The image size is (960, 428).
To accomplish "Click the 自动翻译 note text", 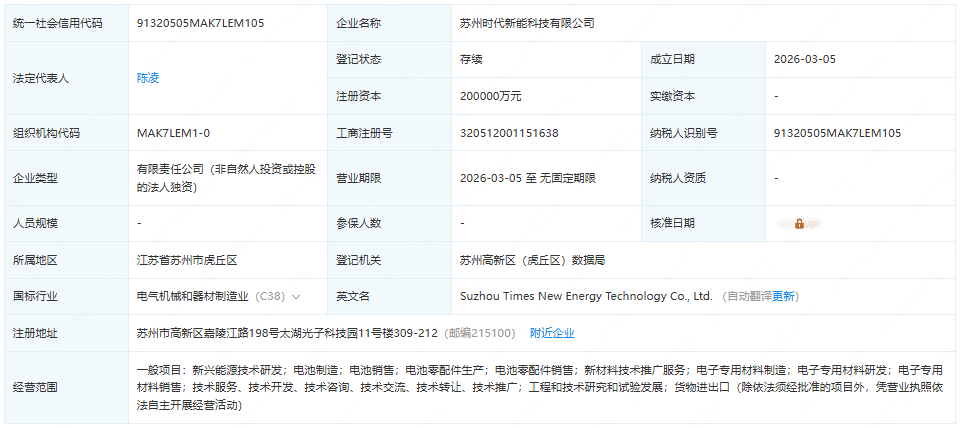I will (x=749, y=296).
